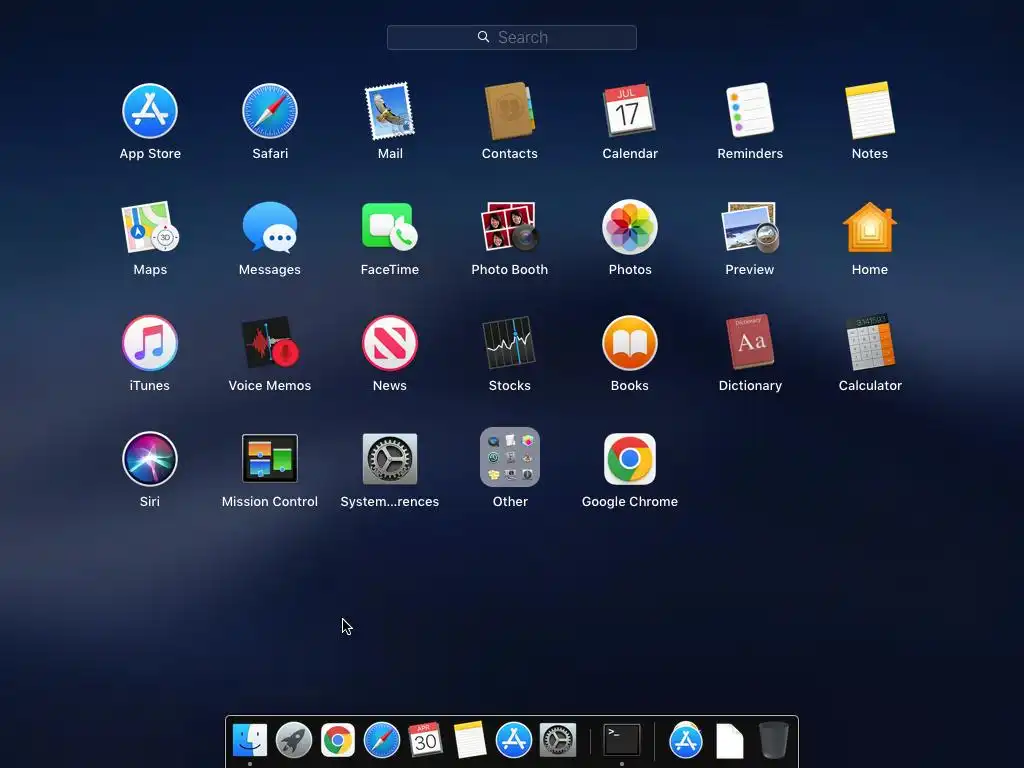This screenshot has height=768, width=1024.
Task: Open Maps
Action: click(150, 227)
